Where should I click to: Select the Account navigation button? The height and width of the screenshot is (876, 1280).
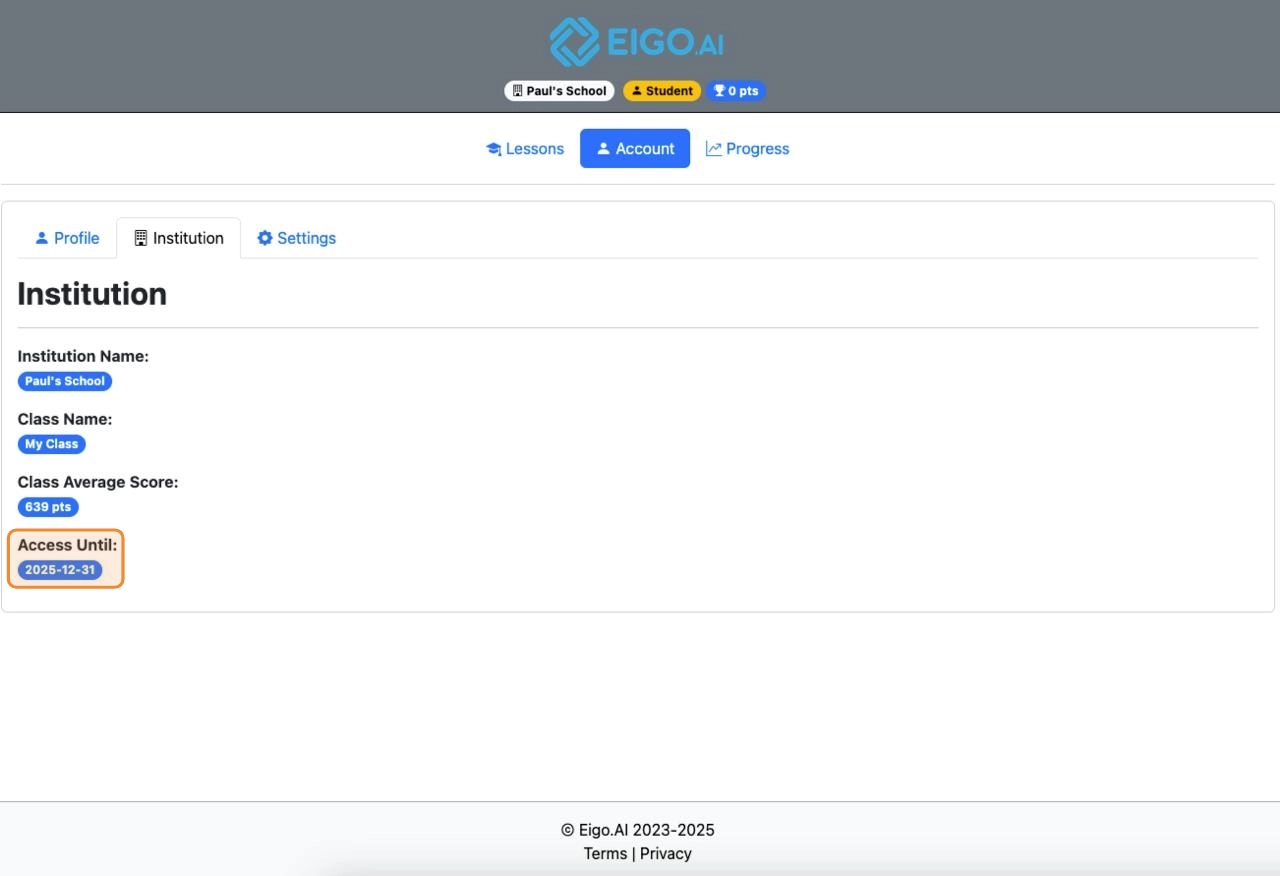pyautogui.click(x=635, y=149)
